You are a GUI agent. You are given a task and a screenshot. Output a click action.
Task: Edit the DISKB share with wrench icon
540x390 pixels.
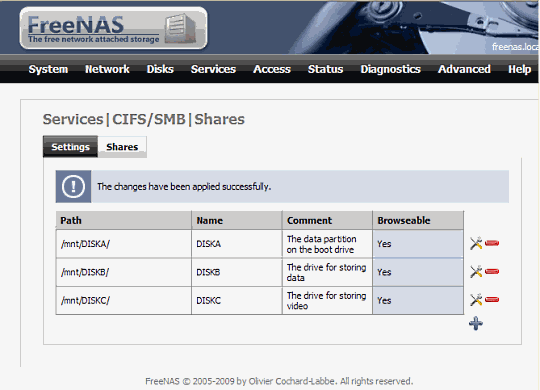476,272
